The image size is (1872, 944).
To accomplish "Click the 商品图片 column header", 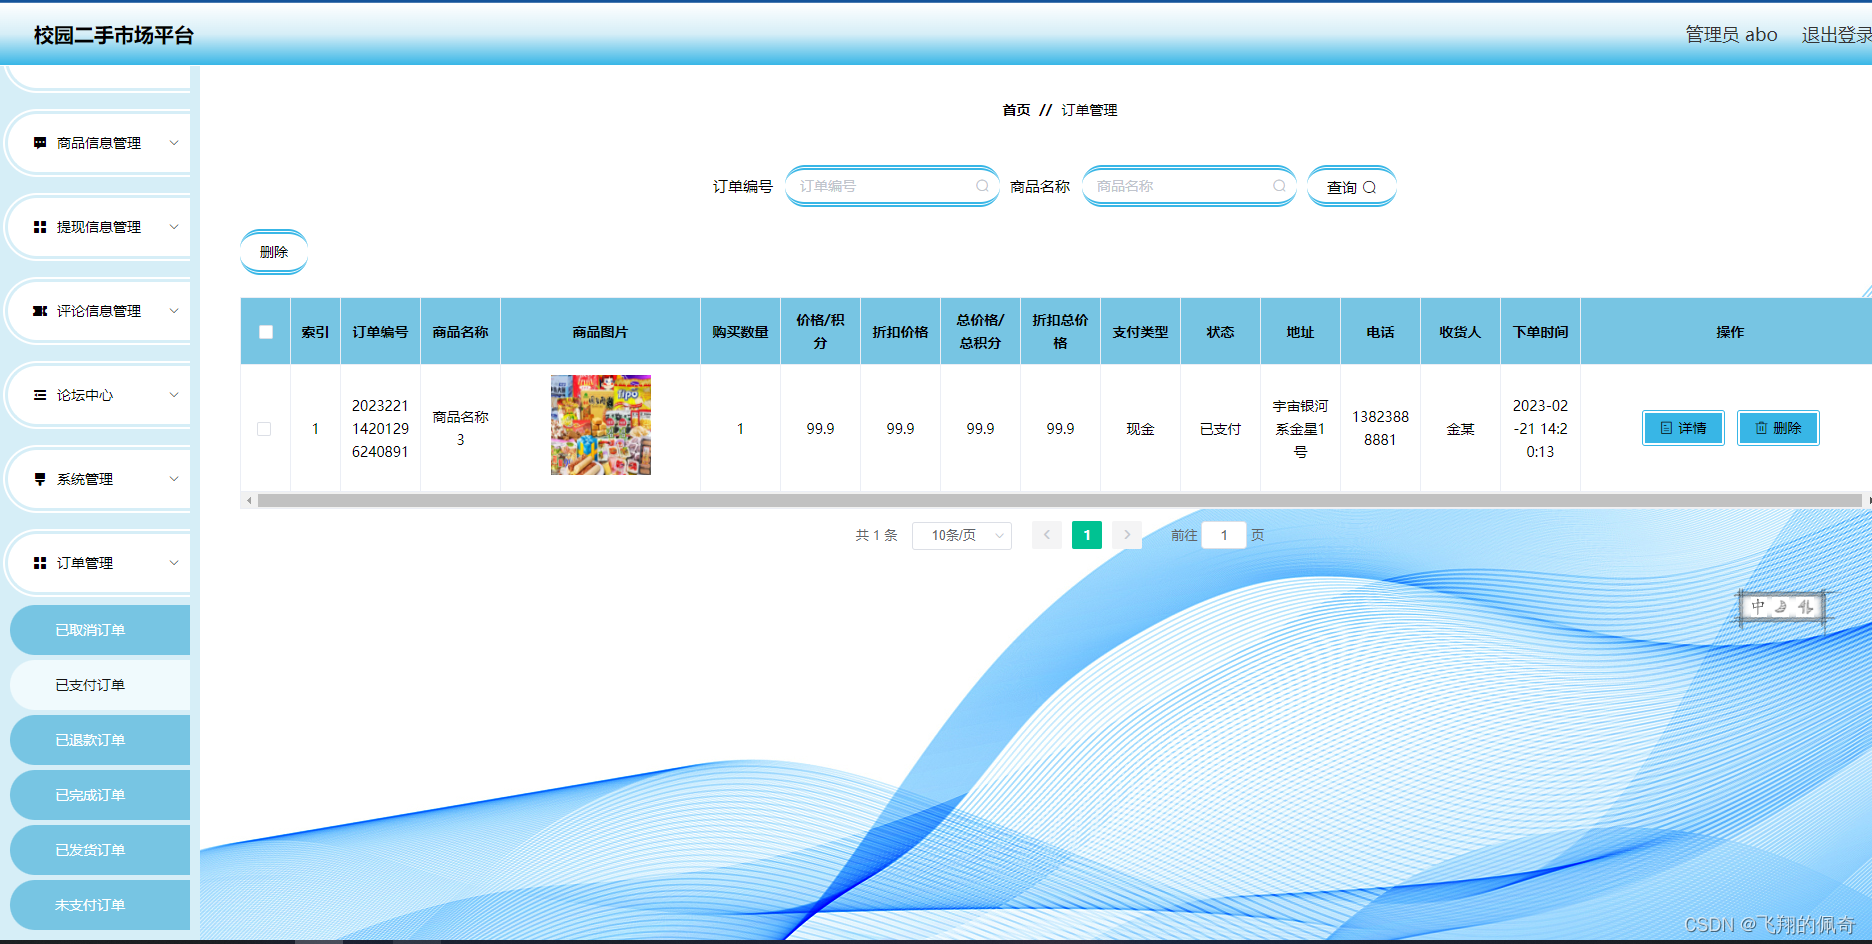I will 600,332.
